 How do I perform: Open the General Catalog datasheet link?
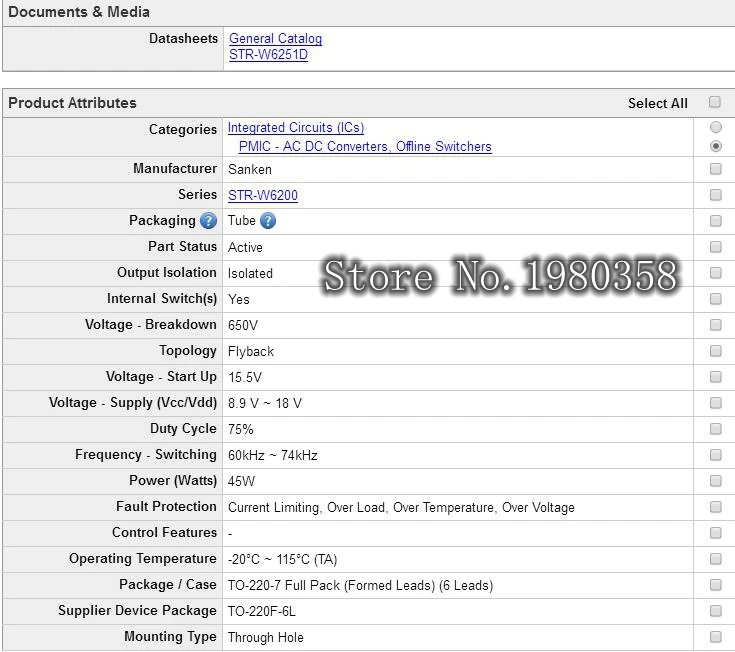[275, 38]
